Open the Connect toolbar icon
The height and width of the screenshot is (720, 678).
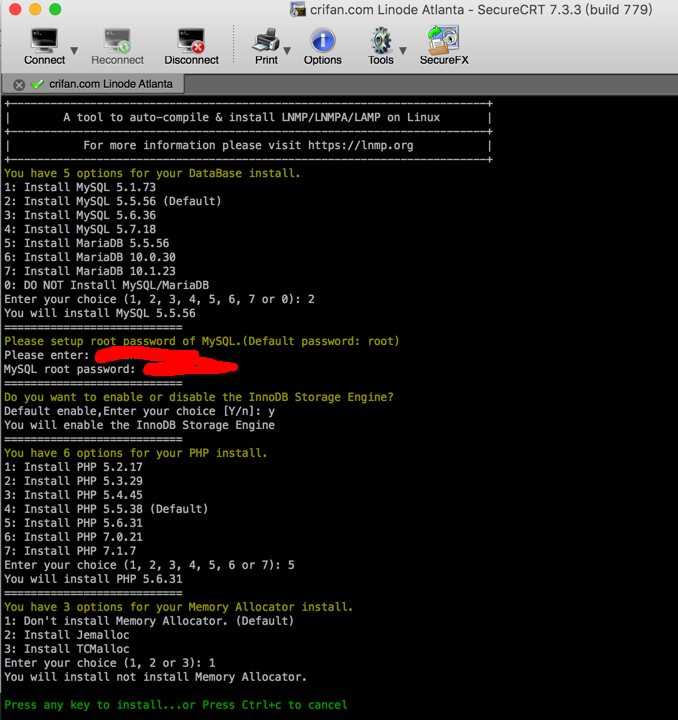pyautogui.click(x=44, y=46)
